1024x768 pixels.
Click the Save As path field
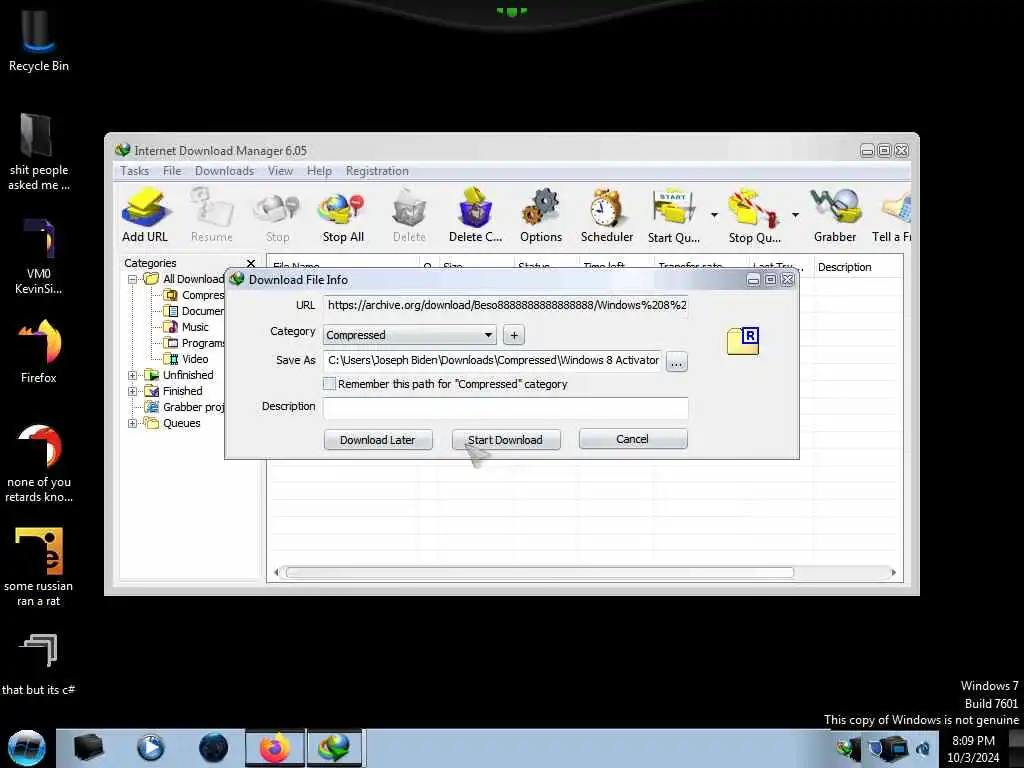(492, 360)
